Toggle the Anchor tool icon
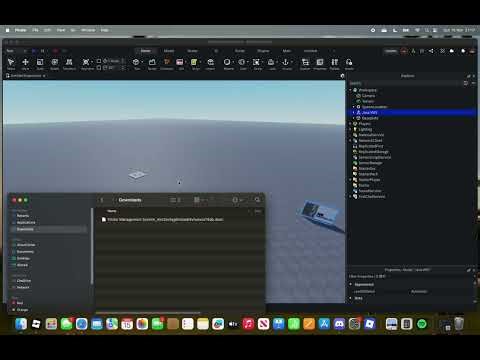Image resolution: width=480 pixels, height=360 pixels. (285, 62)
